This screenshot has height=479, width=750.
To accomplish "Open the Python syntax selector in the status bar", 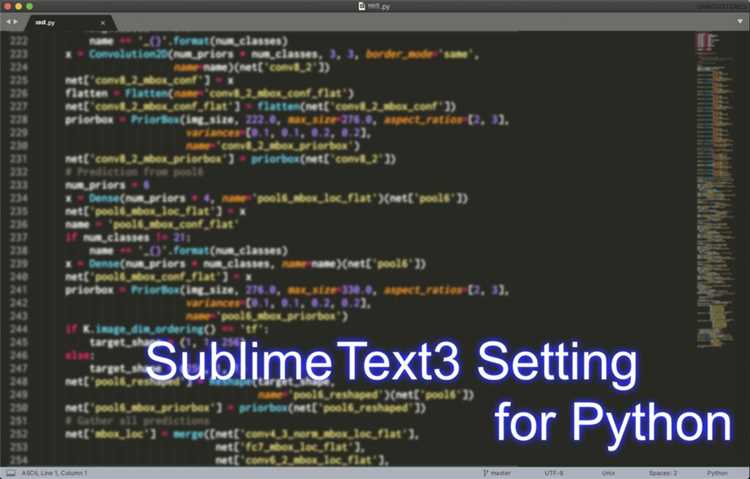I will [x=717, y=473].
